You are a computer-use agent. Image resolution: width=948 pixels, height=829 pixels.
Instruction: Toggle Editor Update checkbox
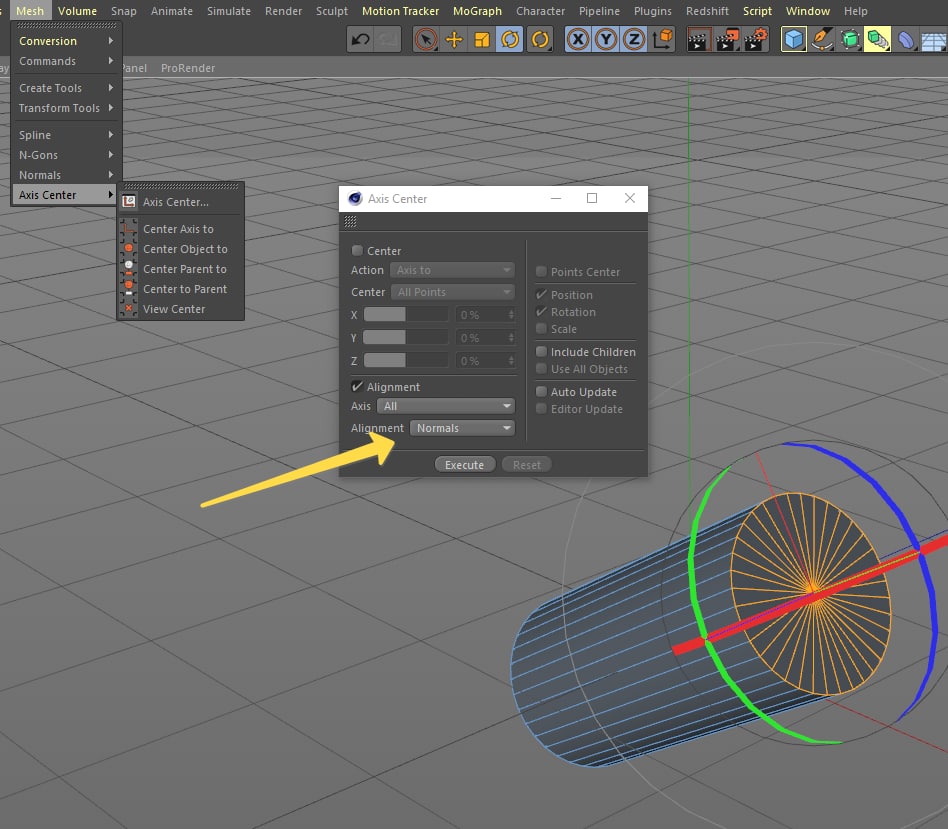click(541, 408)
